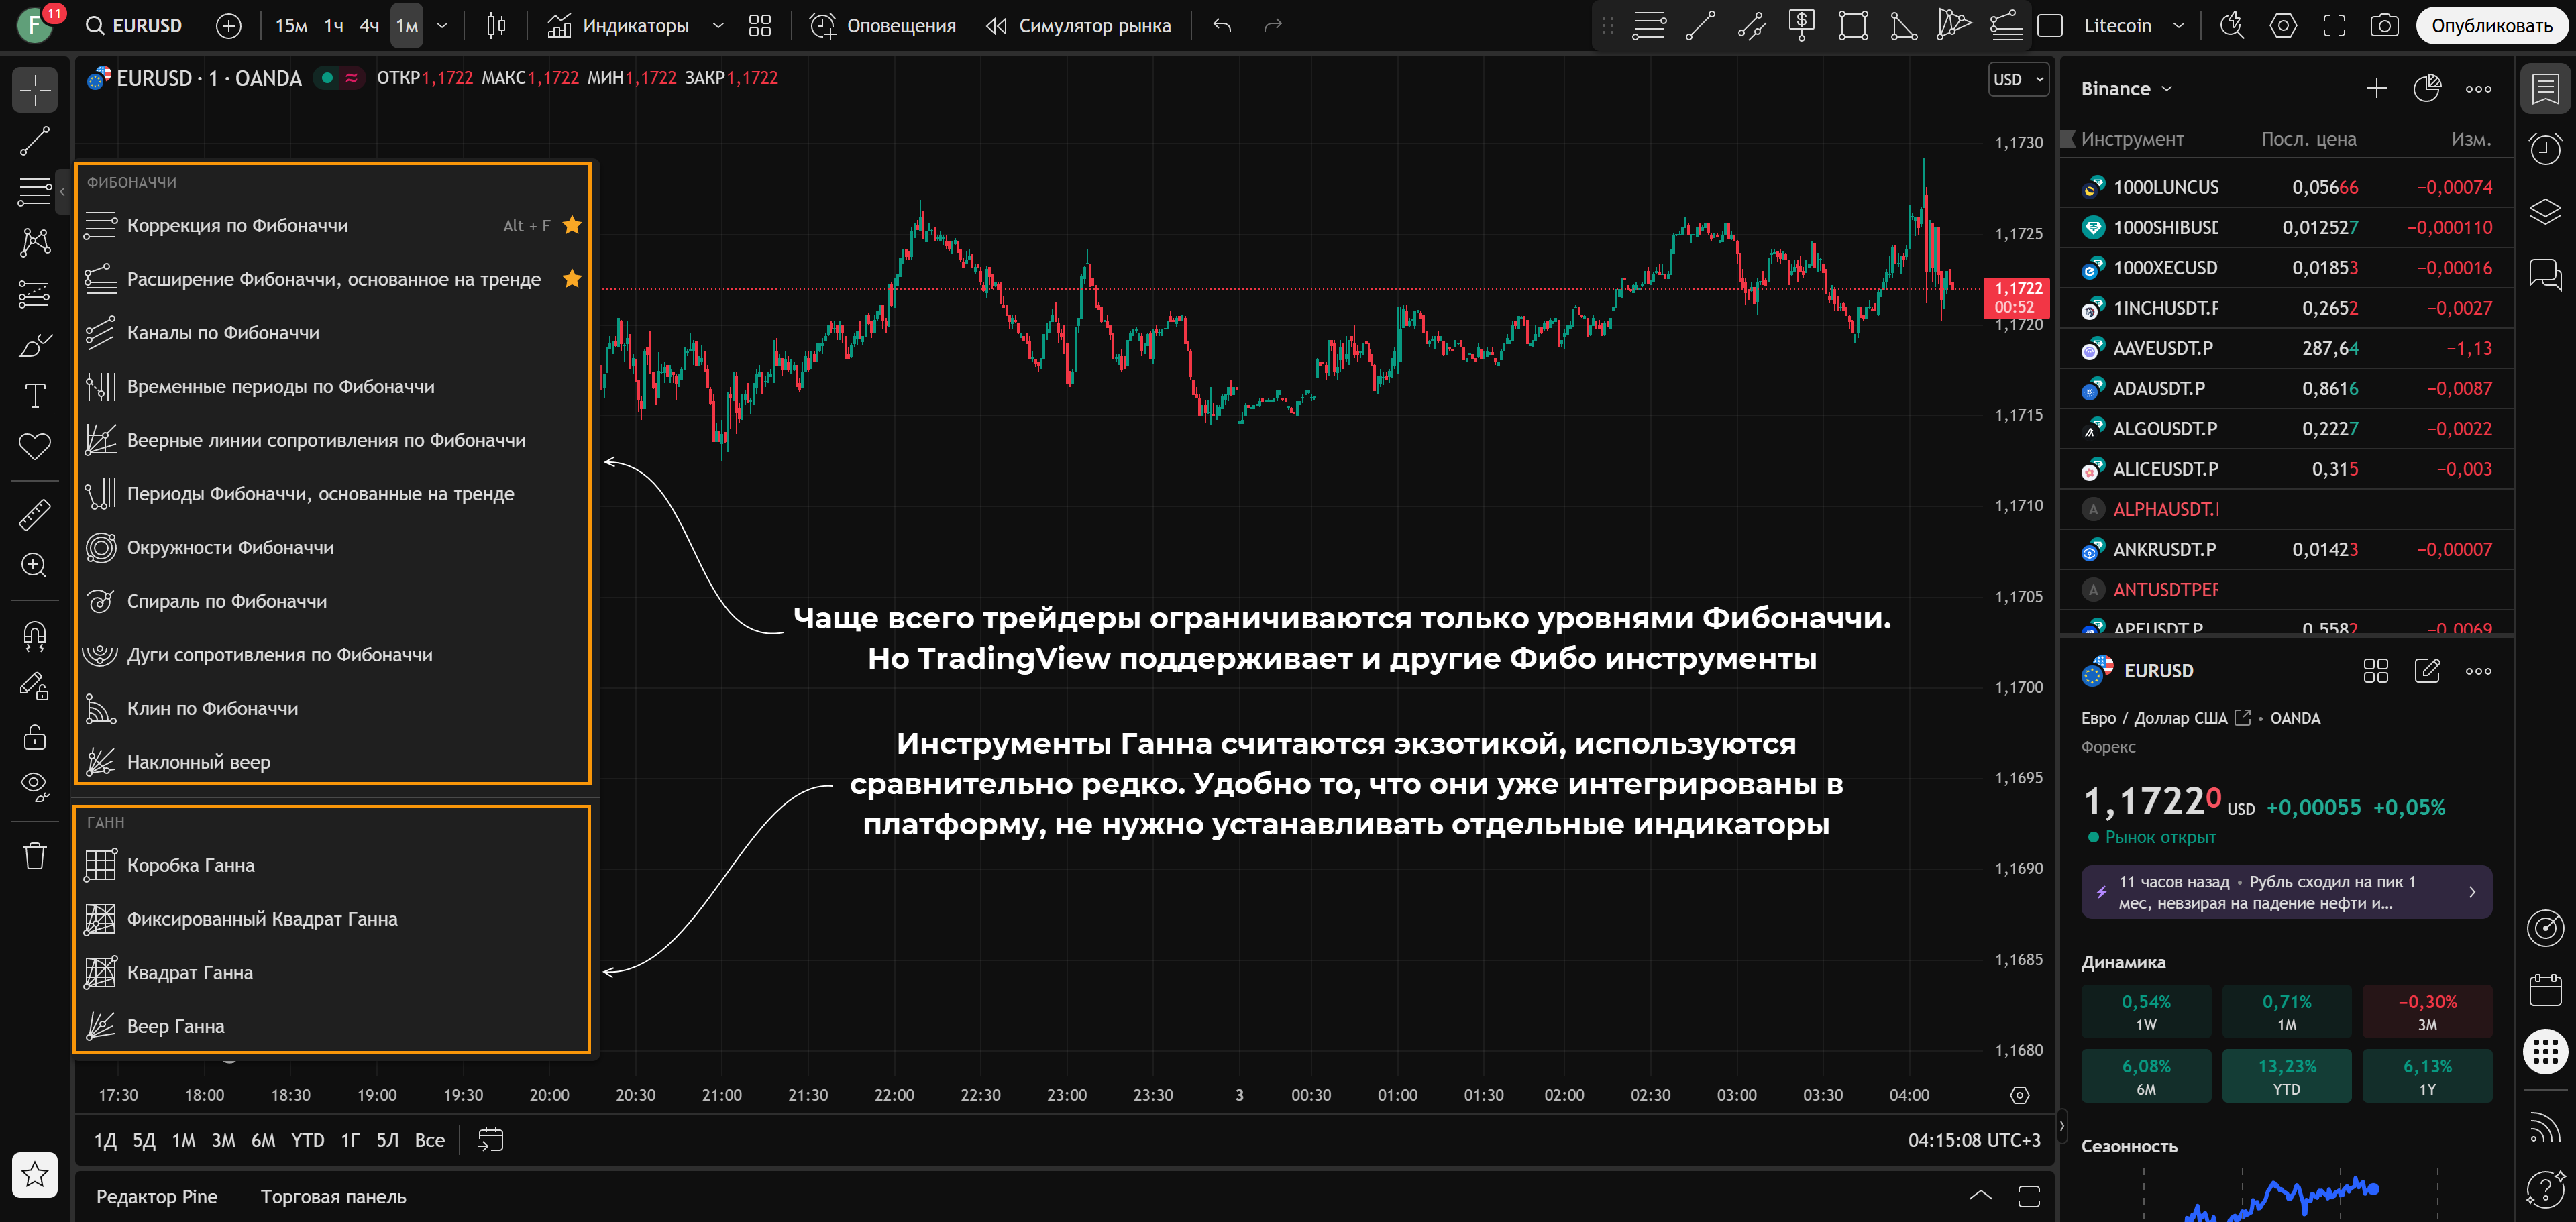Open the USD currency dropdown

coord(2018,80)
